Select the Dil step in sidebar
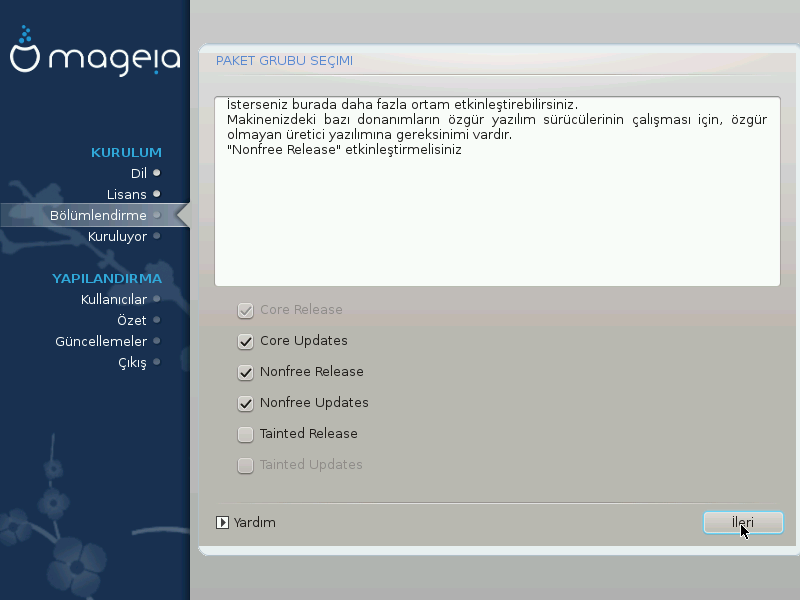The width and height of the screenshot is (800, 600). [x=139, y=173]
